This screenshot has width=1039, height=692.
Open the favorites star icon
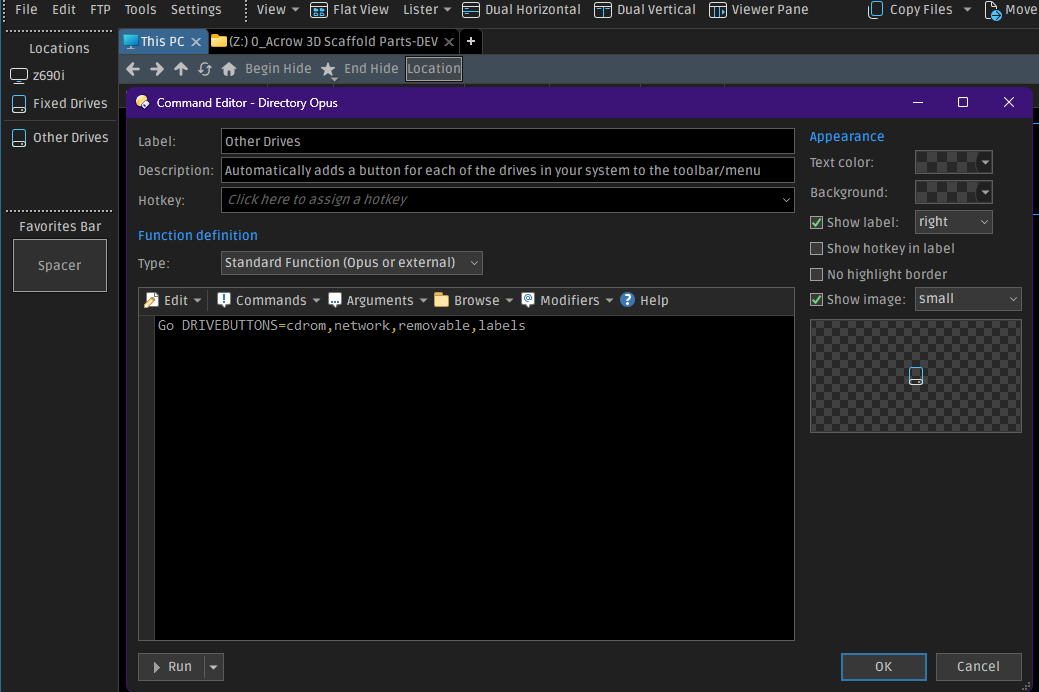coord(328,70)
